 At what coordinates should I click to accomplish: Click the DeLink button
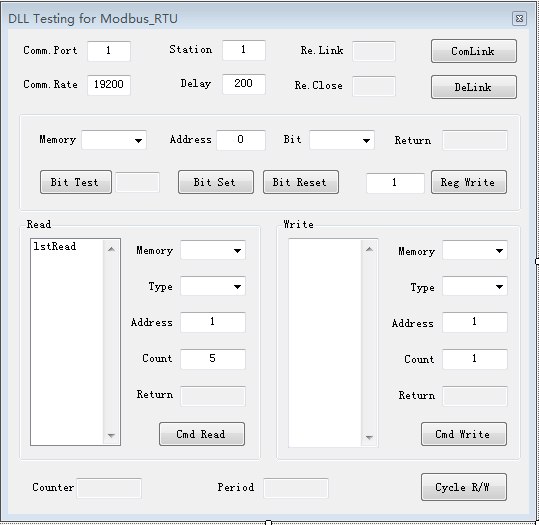(x=474, y=87)
